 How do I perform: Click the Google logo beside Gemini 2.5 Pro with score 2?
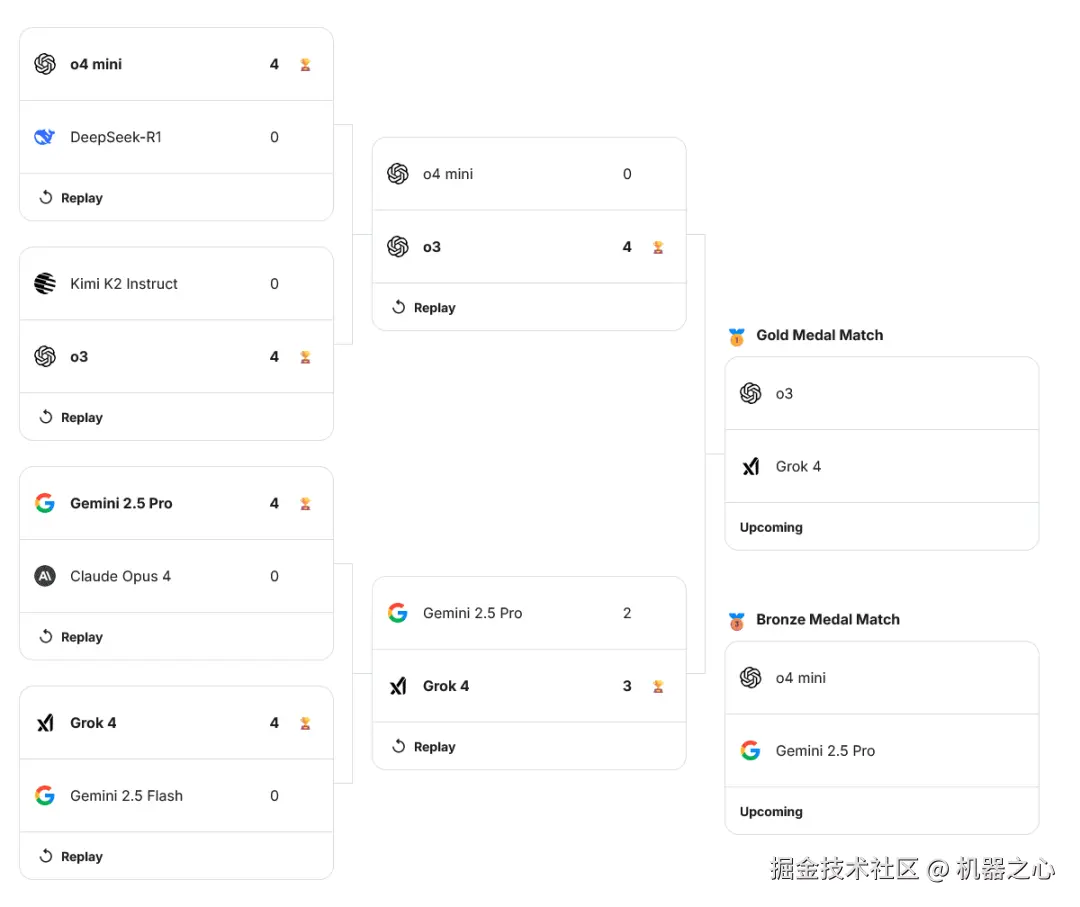398,613
